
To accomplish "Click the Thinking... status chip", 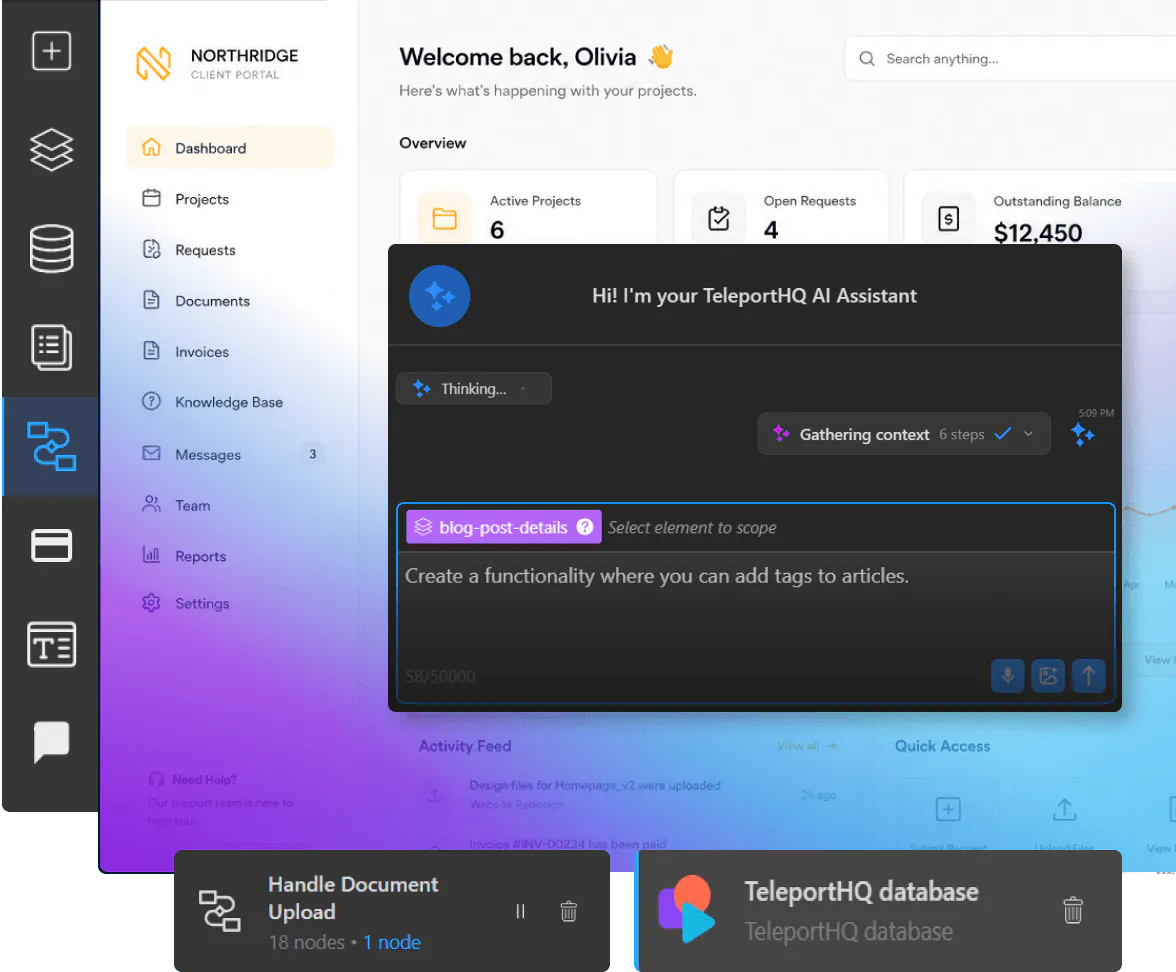I will coord(473,388).
